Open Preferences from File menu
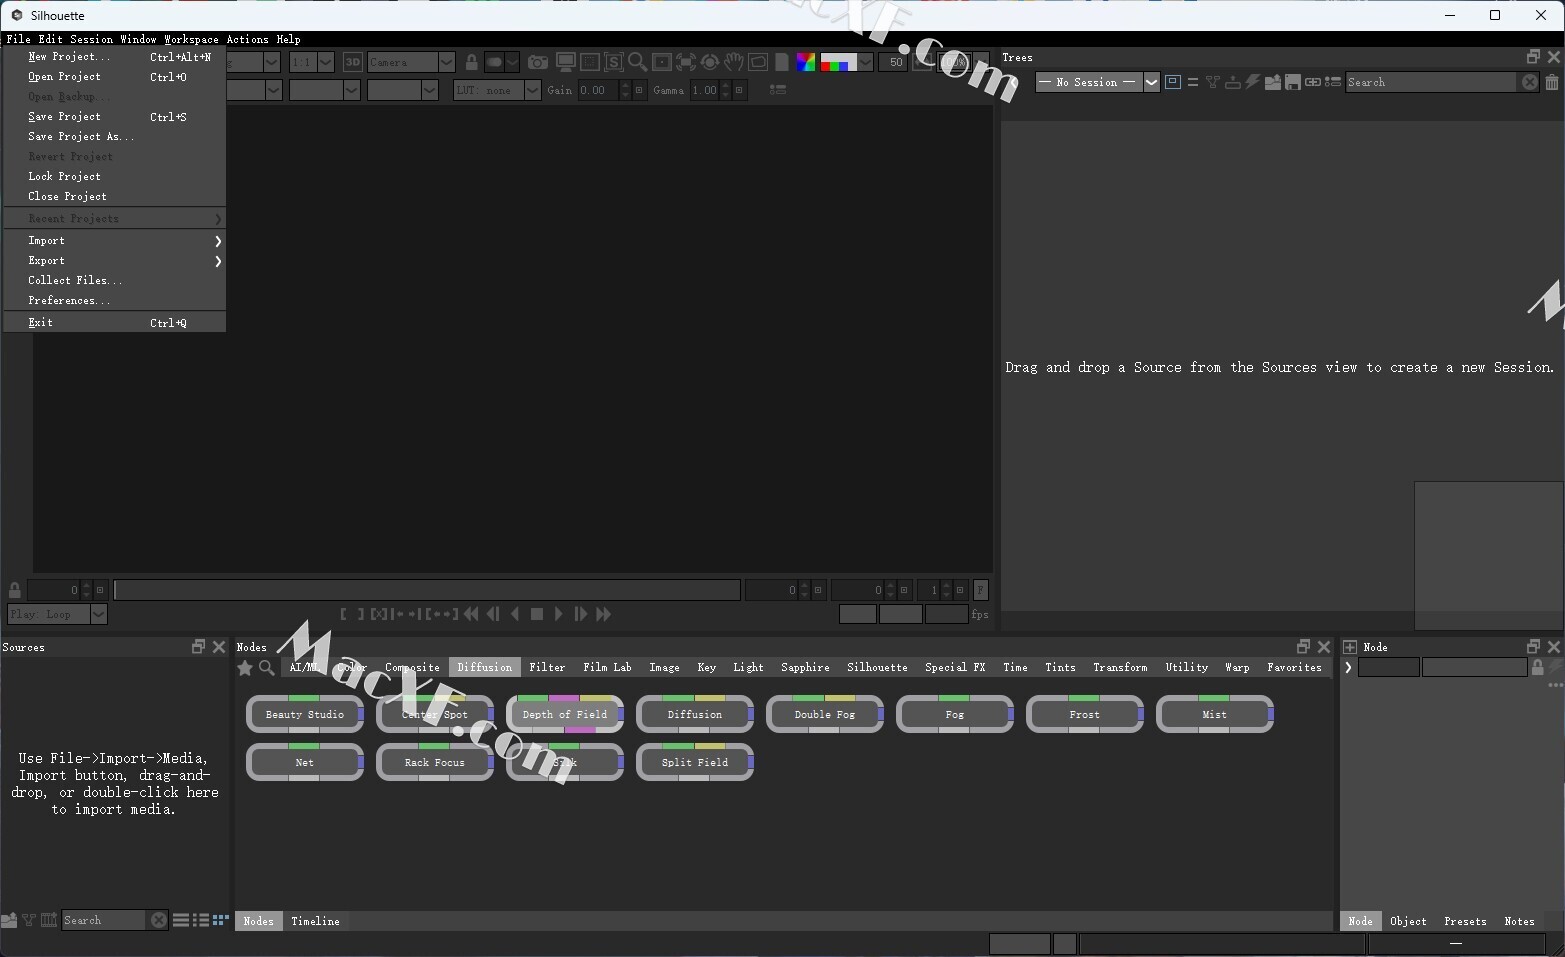The width and height of the screenshot is (1565, 957). click(114, 301)
